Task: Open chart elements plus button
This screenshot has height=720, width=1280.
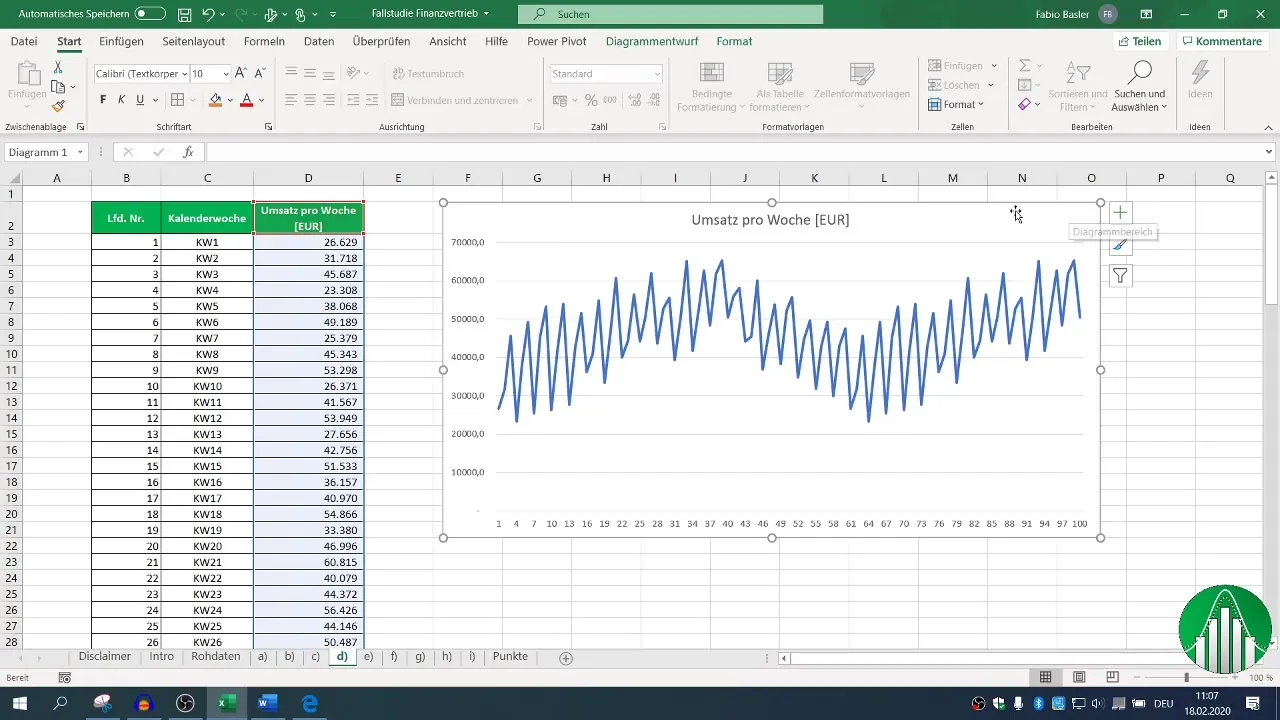Action: click(x=1121, y=213)
